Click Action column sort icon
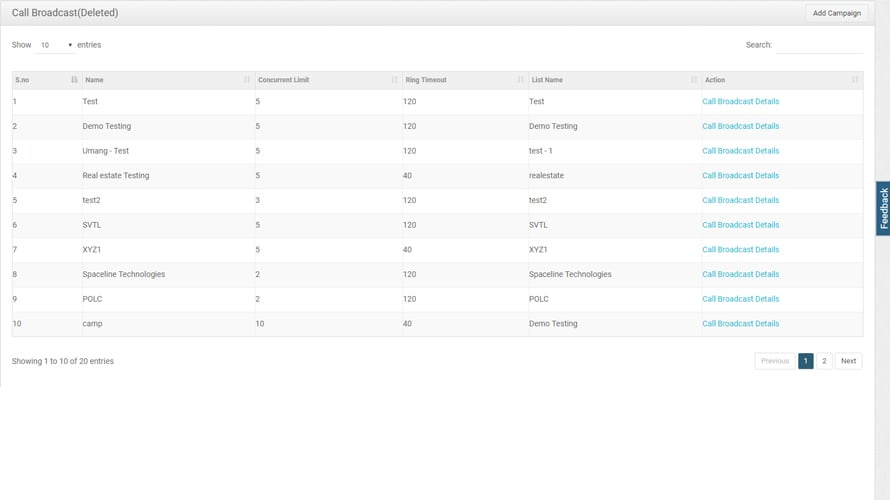The image size is (890, 500). (855, 80)
